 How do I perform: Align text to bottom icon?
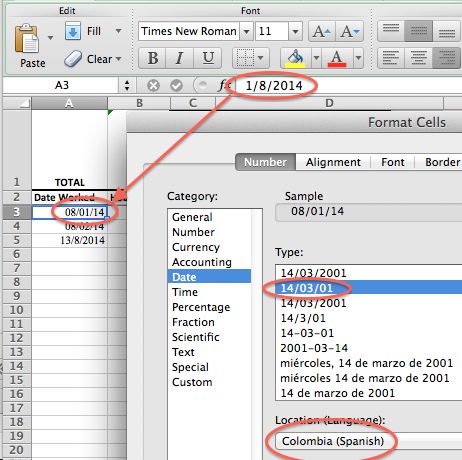click(x=447, y=31)
